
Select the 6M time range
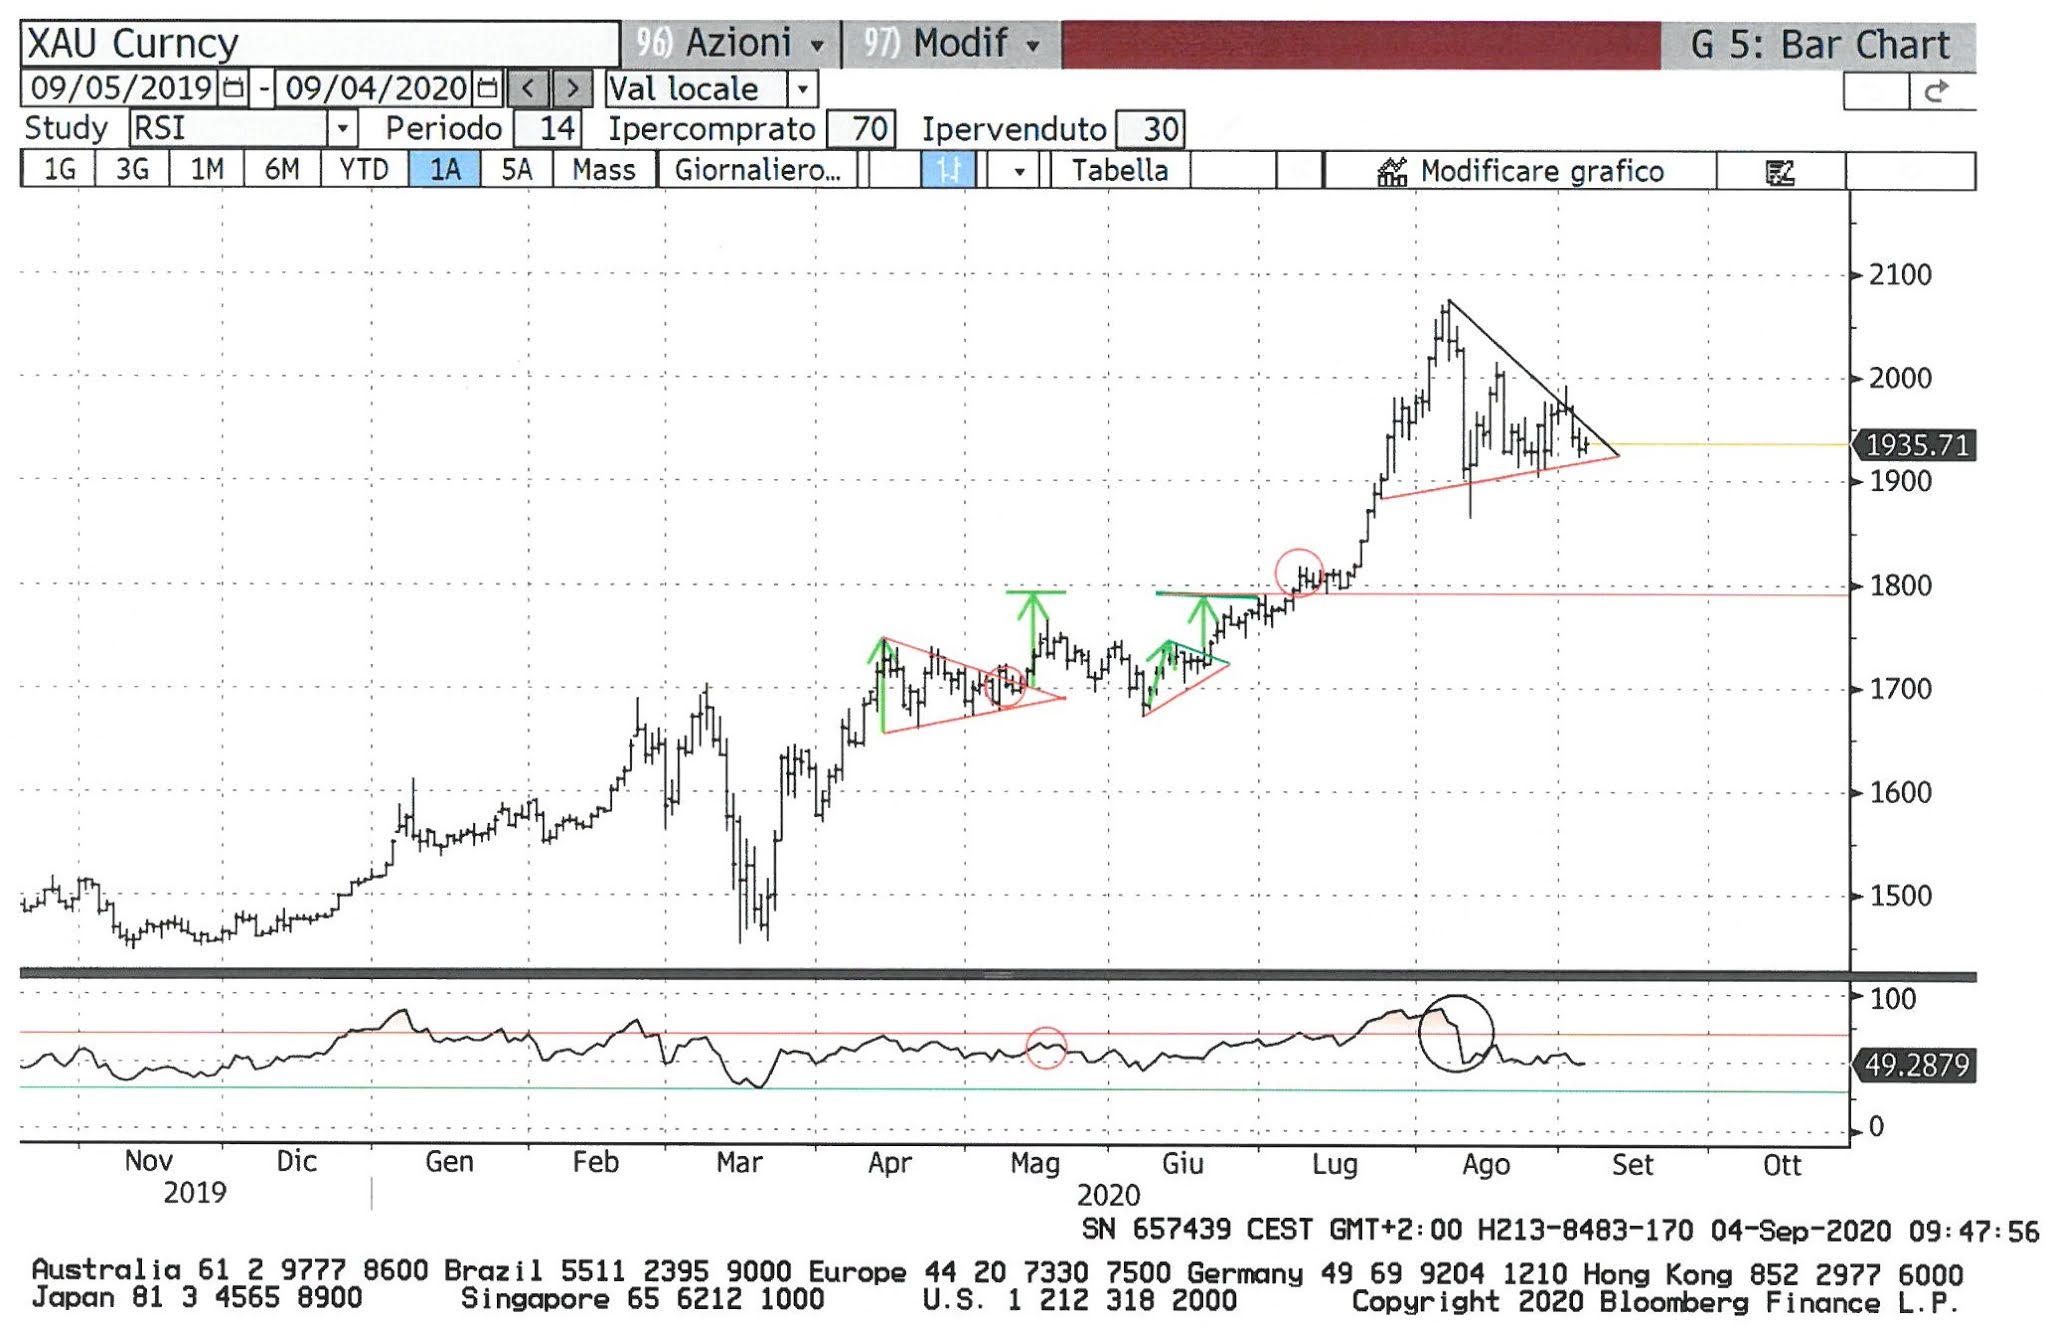[x=282, y=170]
